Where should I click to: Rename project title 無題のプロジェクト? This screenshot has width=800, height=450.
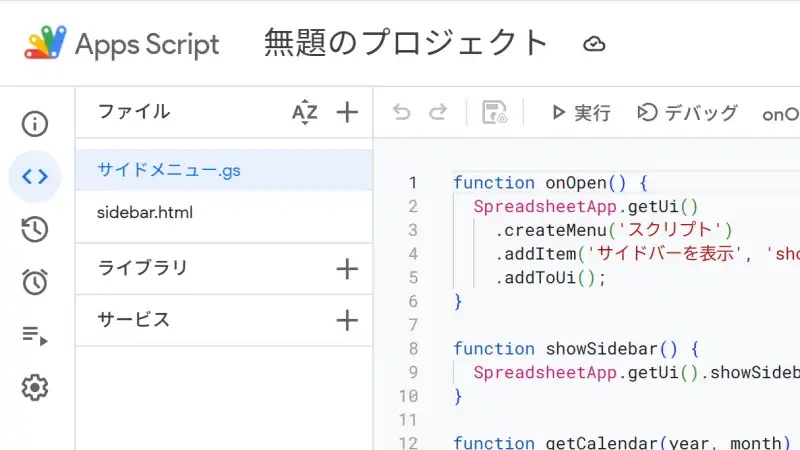click(x=406, y=43)
